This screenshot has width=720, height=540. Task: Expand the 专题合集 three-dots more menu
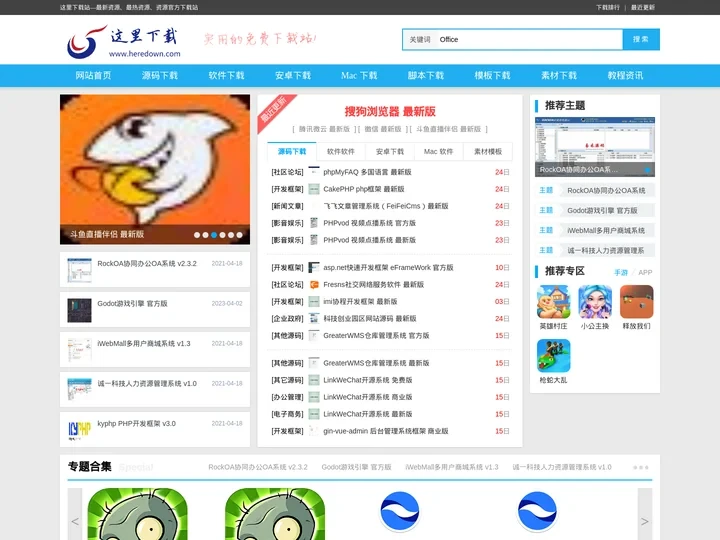click(x=641, y=467)
